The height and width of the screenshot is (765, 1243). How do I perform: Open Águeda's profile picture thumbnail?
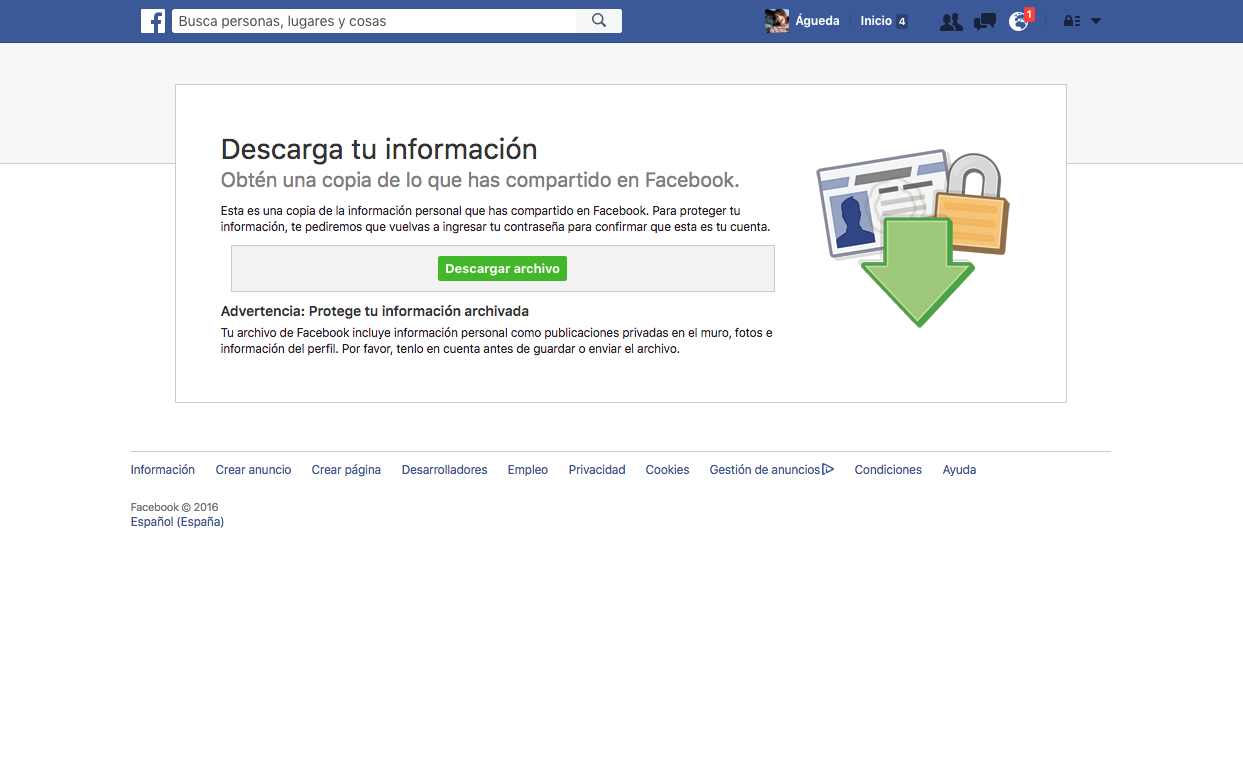tap(776, 20)
